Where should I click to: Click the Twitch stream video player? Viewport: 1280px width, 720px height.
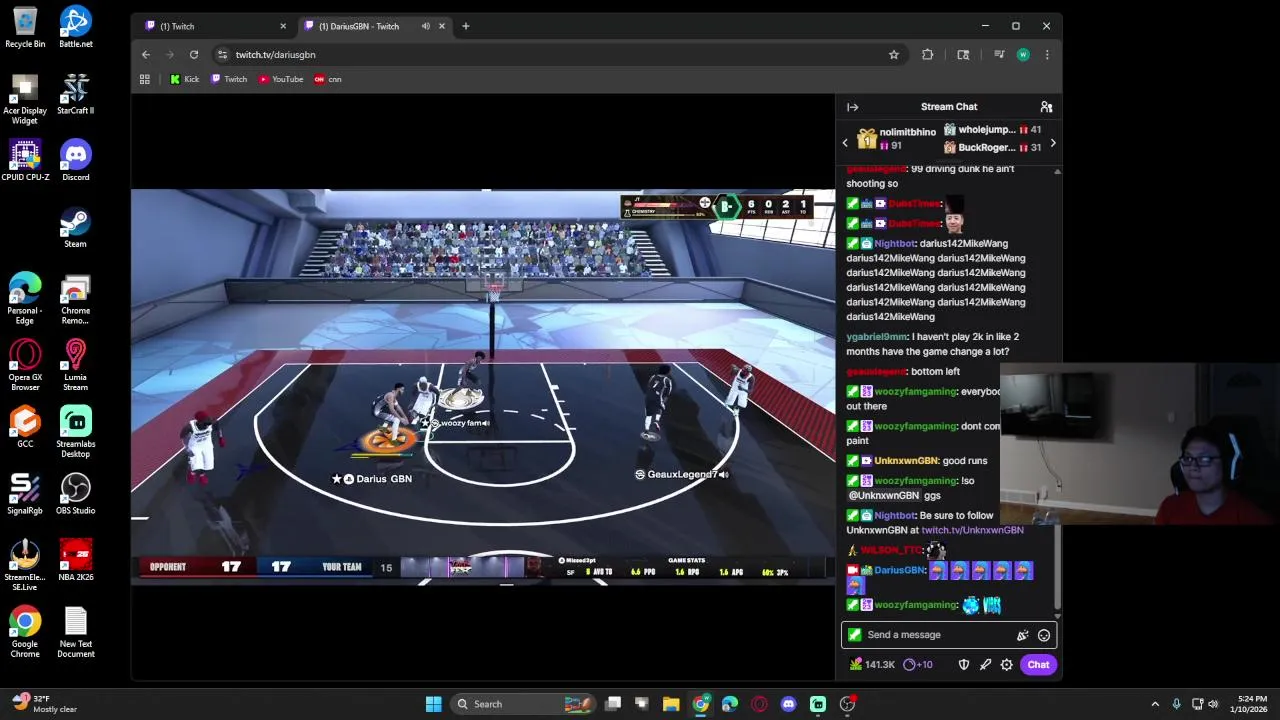[x=483, y=387]
